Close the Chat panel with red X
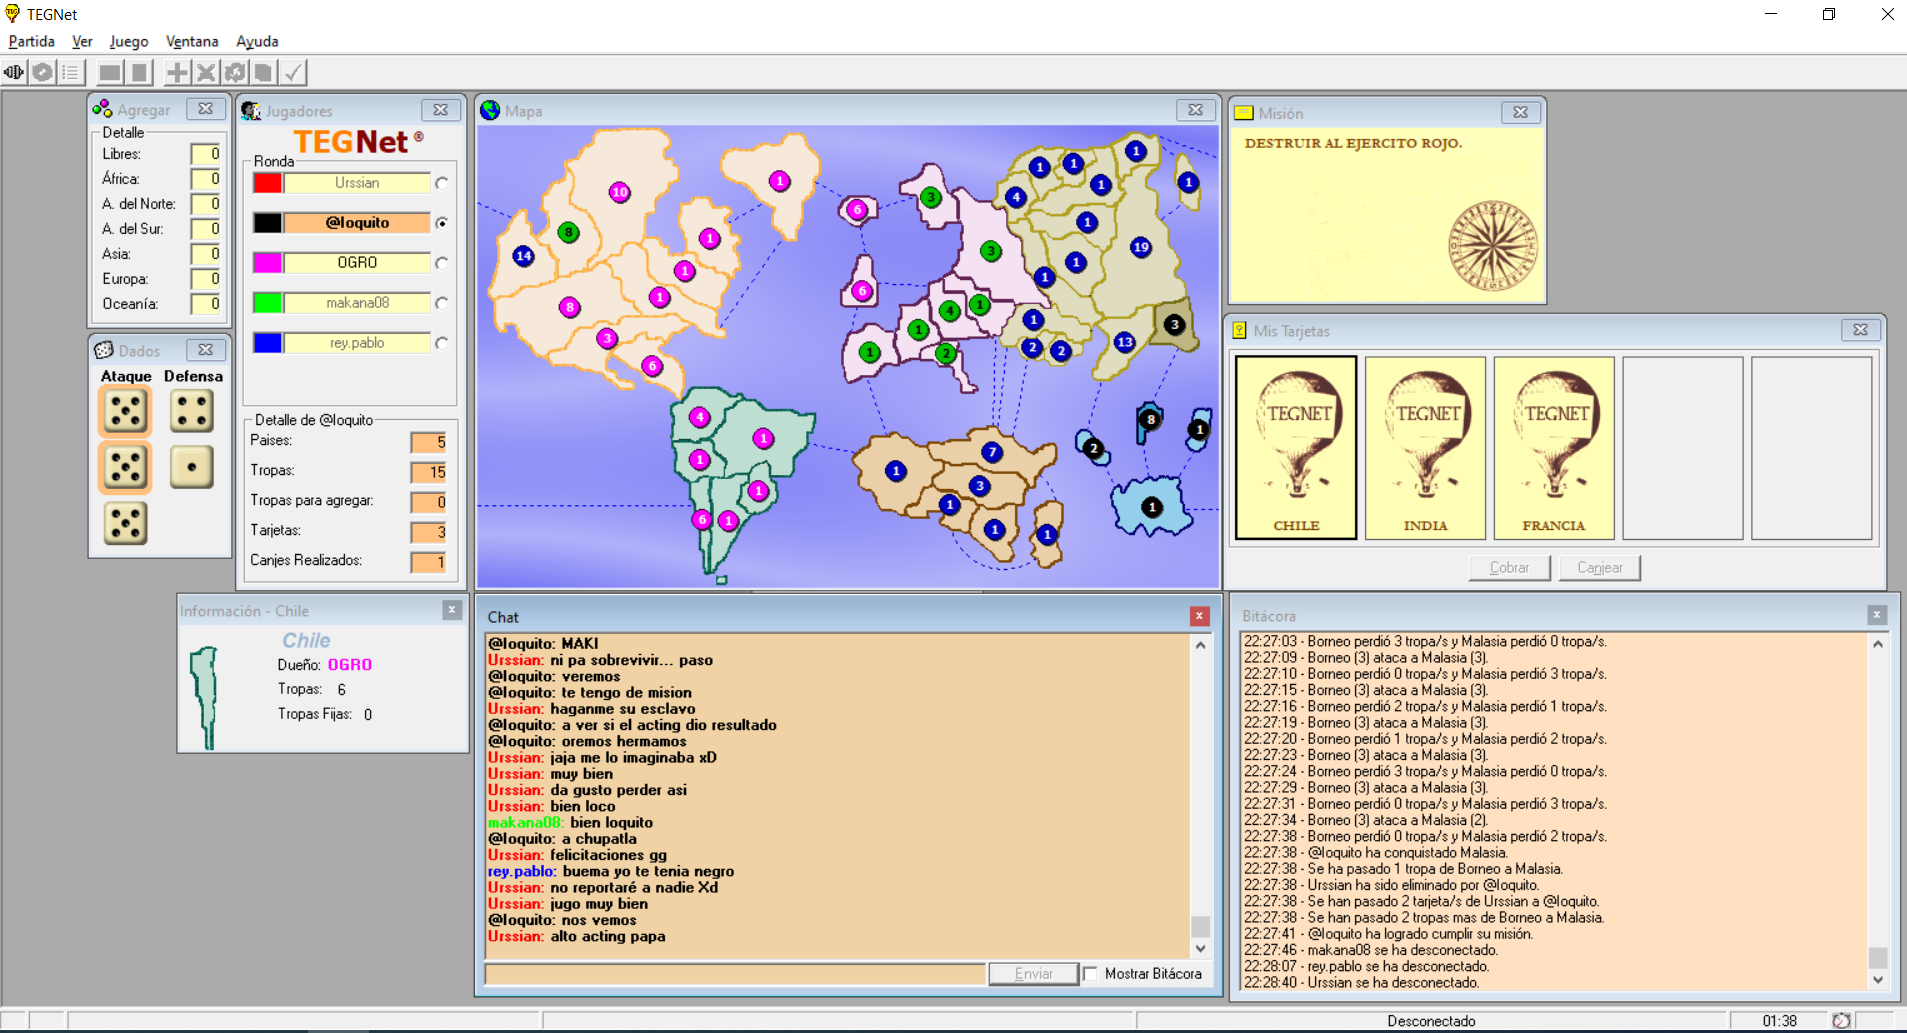 1199,616
